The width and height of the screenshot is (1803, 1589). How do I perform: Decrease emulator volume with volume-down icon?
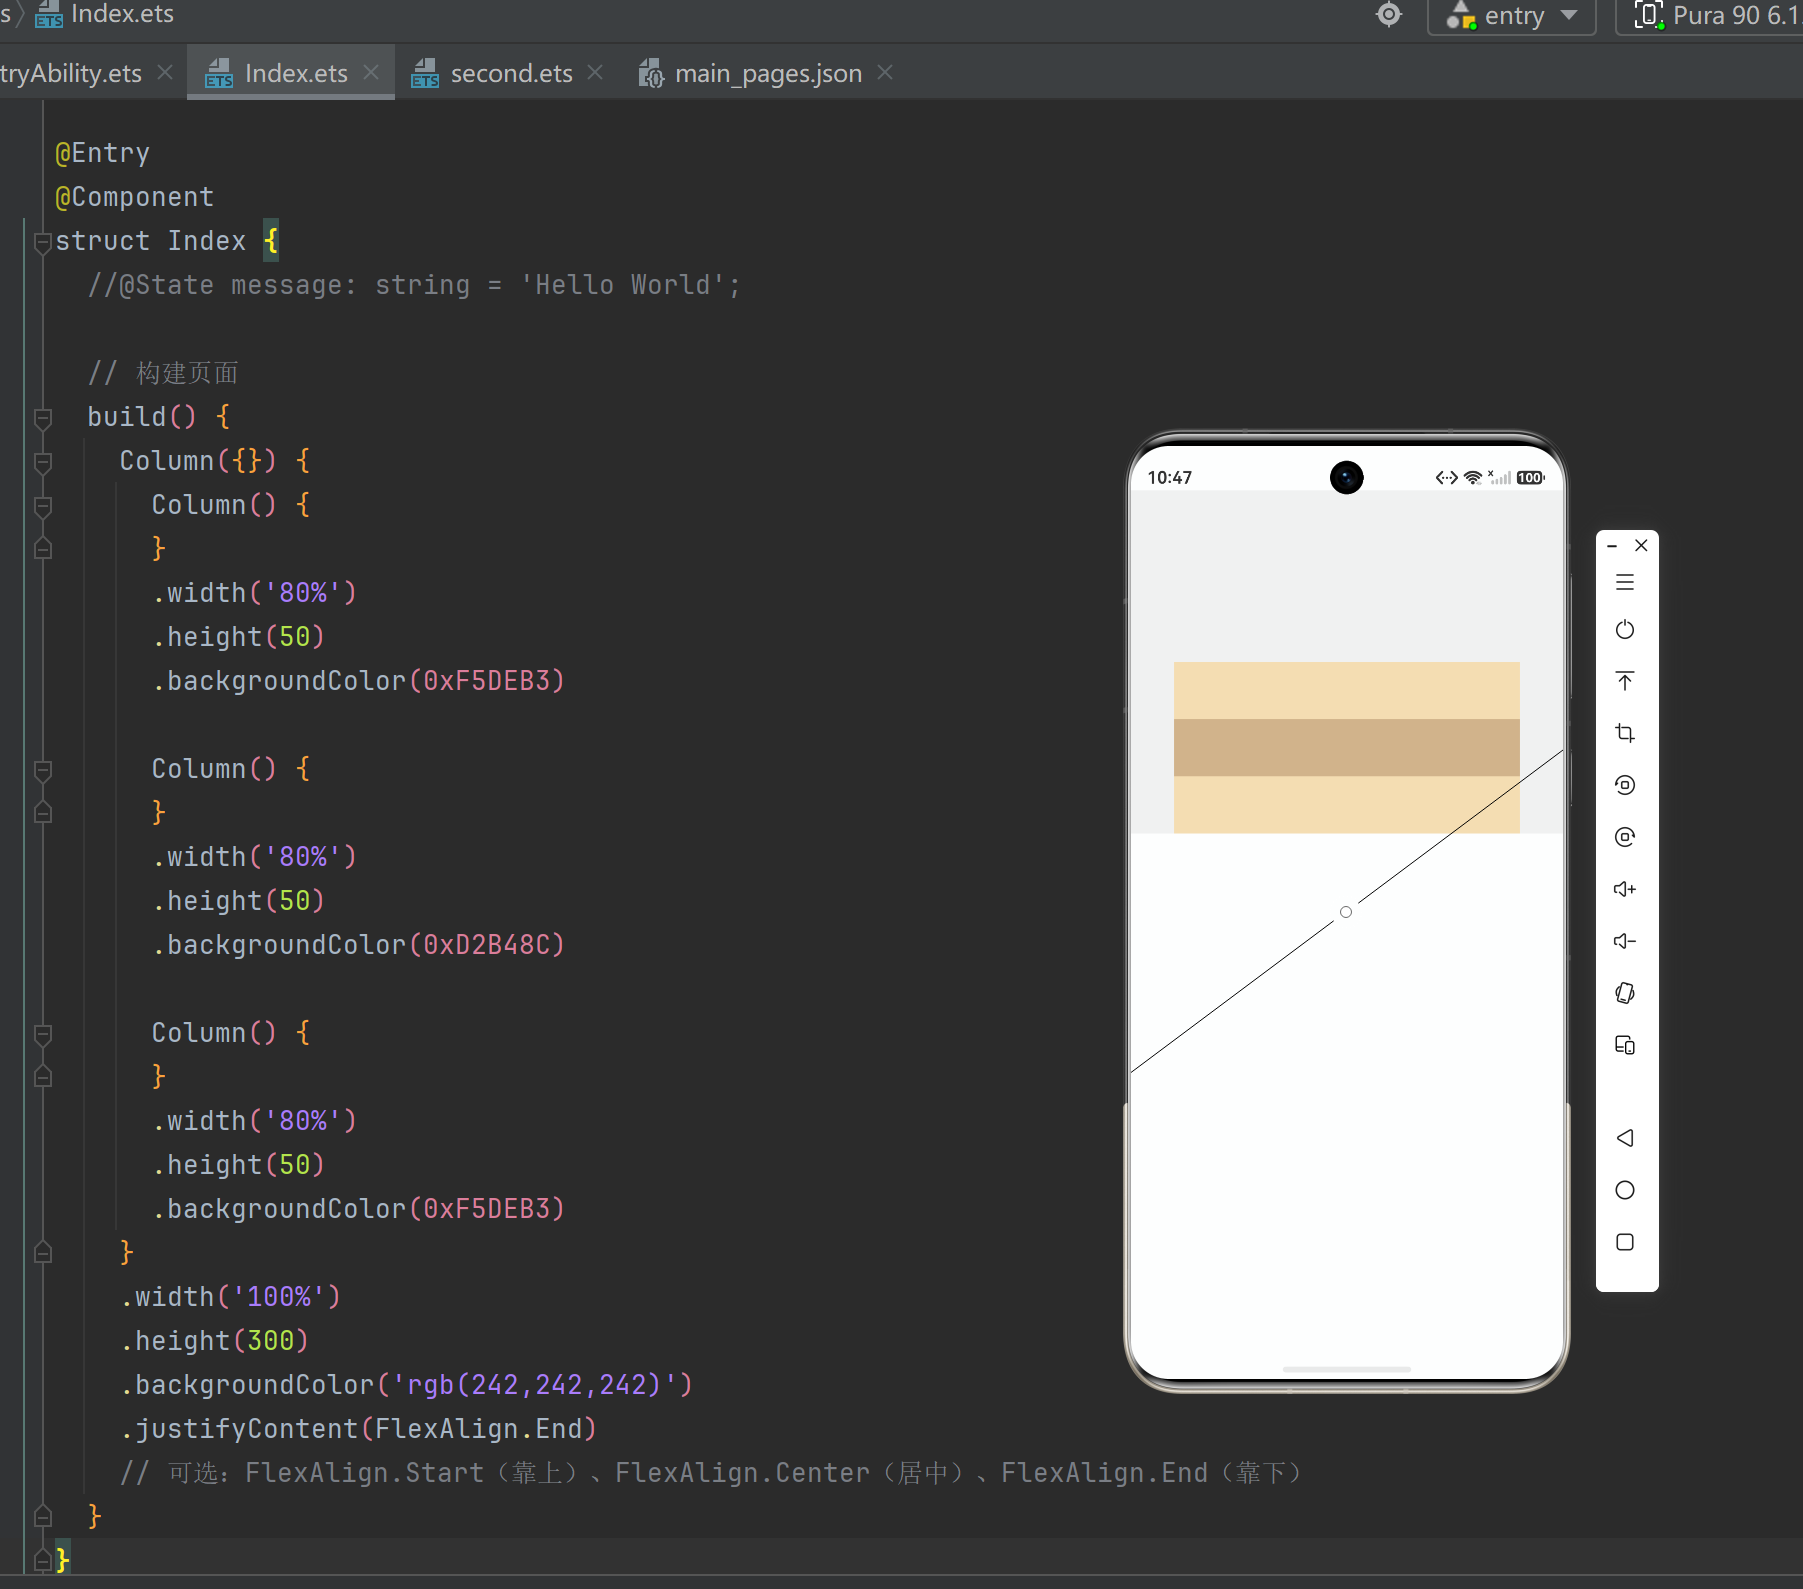coord(1625,941)
